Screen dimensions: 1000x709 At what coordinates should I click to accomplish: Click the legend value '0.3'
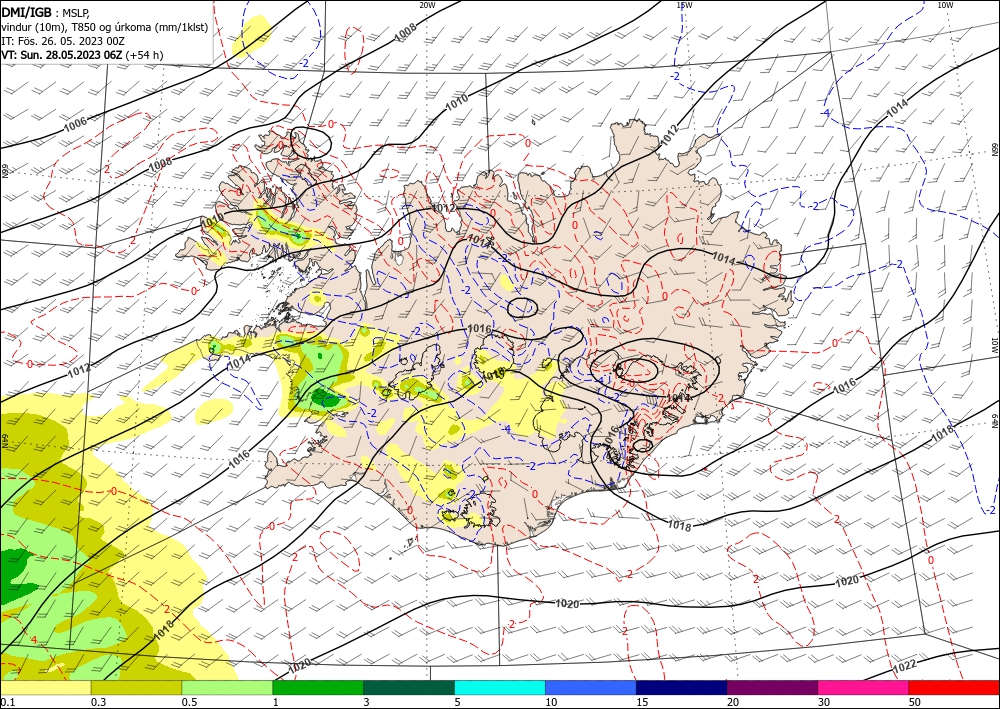click(x=98, y=702)
